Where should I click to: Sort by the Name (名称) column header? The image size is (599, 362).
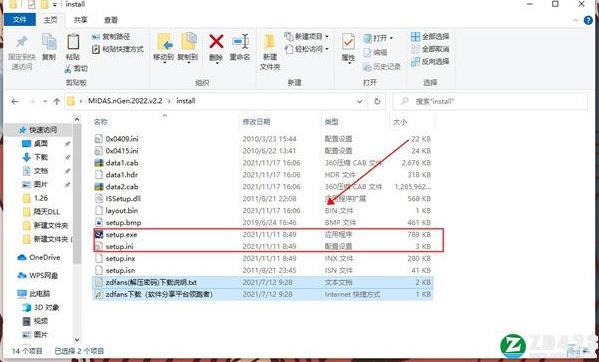click(x=101, y=122)
